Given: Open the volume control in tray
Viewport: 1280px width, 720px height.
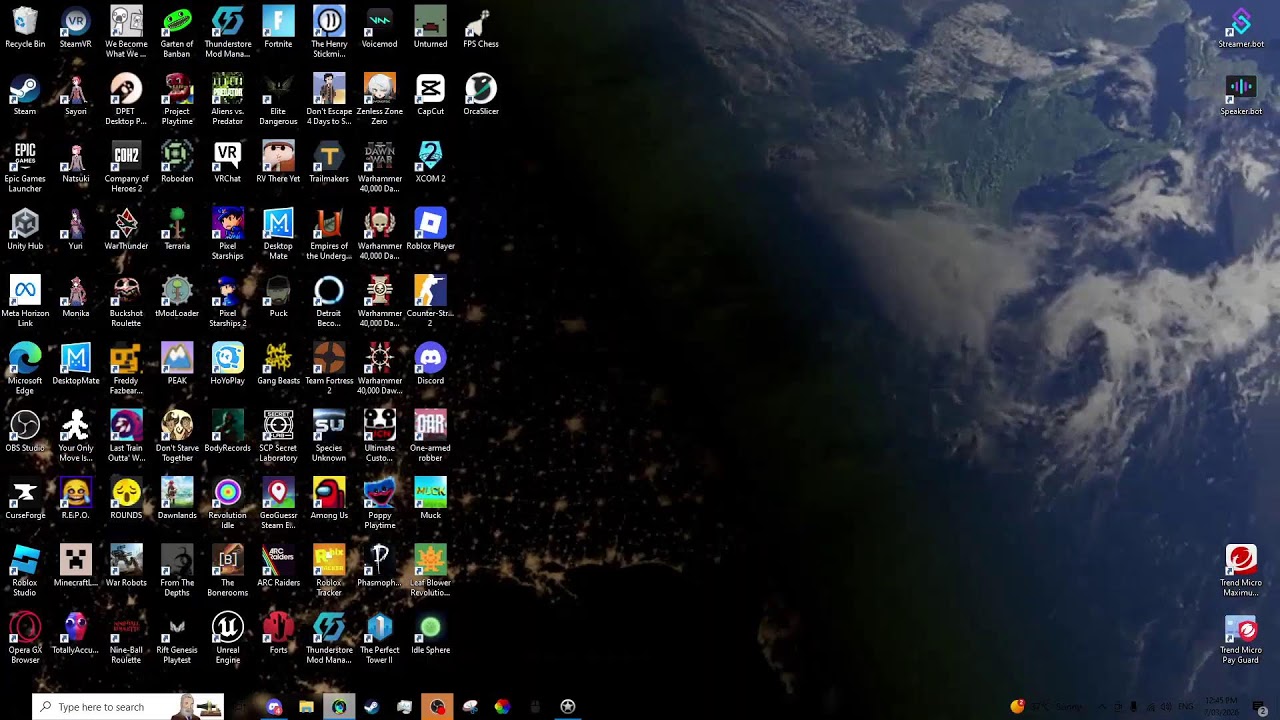Looking at the screenshot, I should pyautogui.click(x=1166, y=707).
